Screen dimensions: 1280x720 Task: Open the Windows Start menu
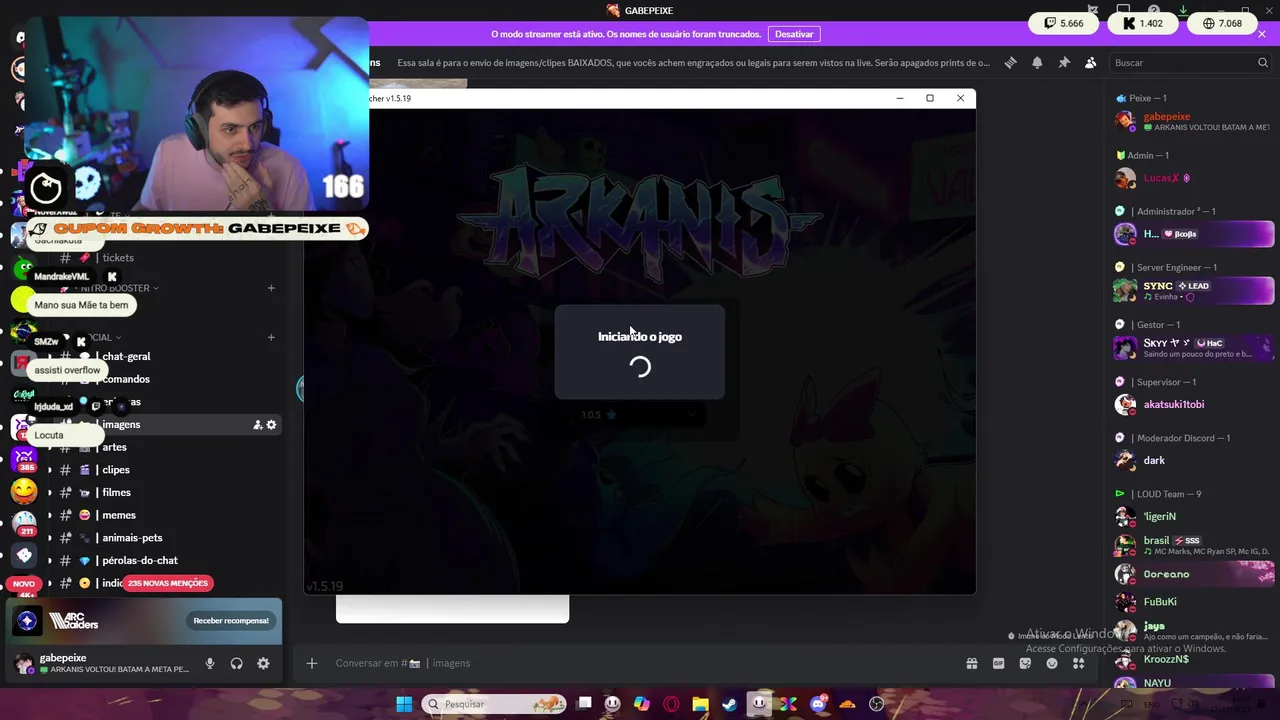(404, 704)
